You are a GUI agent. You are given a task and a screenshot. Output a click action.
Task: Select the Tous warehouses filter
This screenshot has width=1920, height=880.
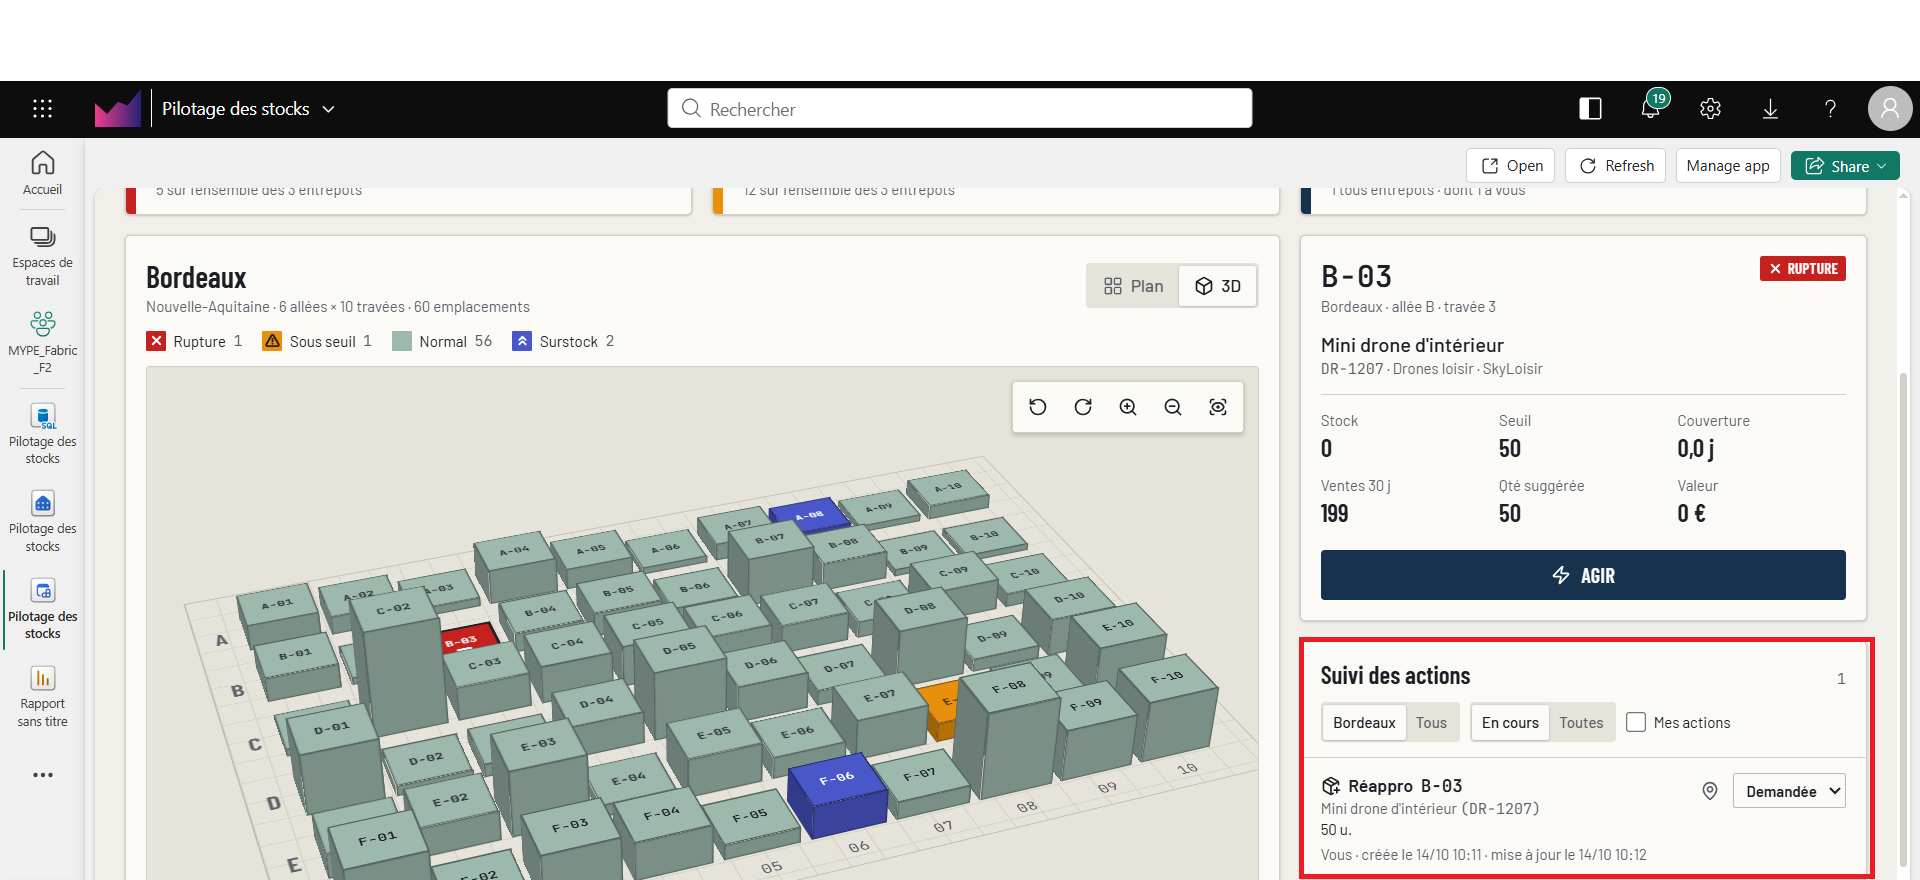pyautogui.click(x=1431, y=722)
